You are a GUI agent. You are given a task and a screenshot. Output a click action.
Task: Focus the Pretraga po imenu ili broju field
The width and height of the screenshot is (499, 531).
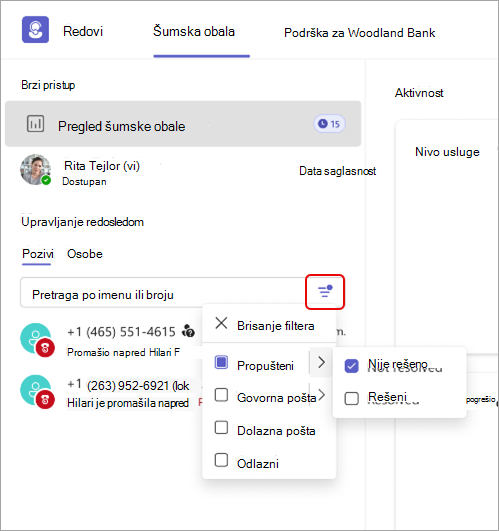[x=162, y=293]
